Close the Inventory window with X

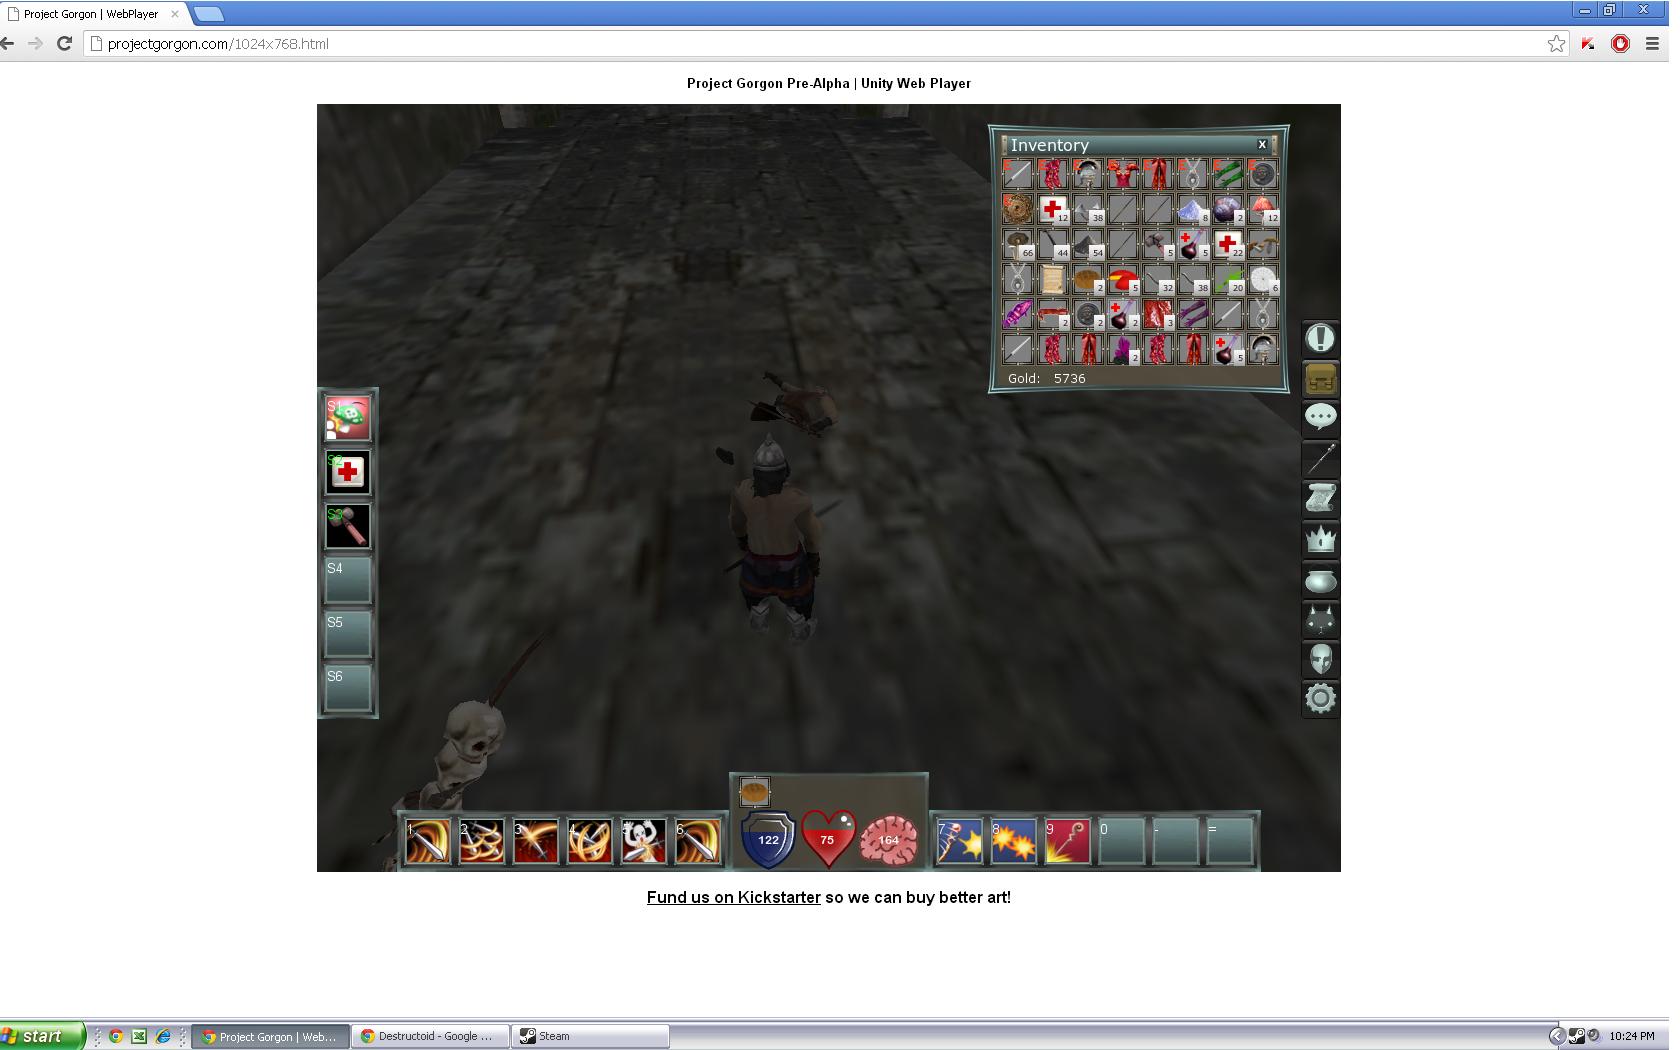tap(1262, 144)
